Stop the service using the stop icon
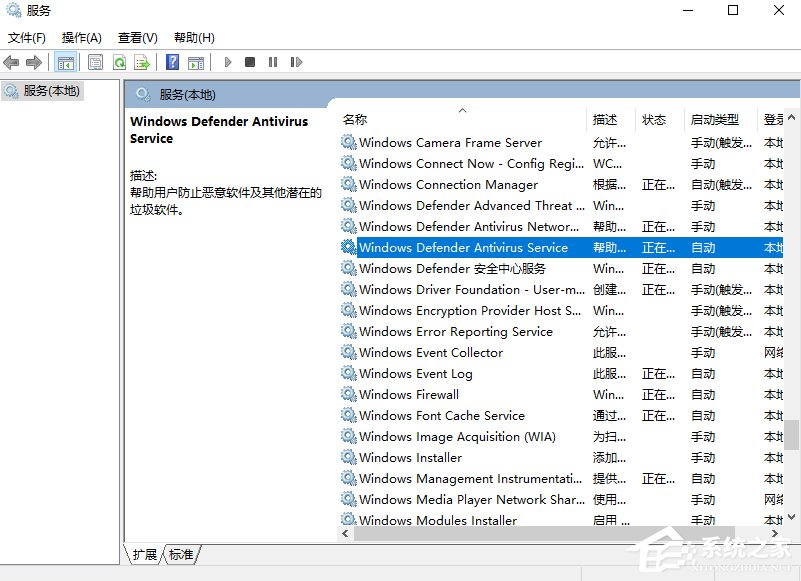 (251, 61)
